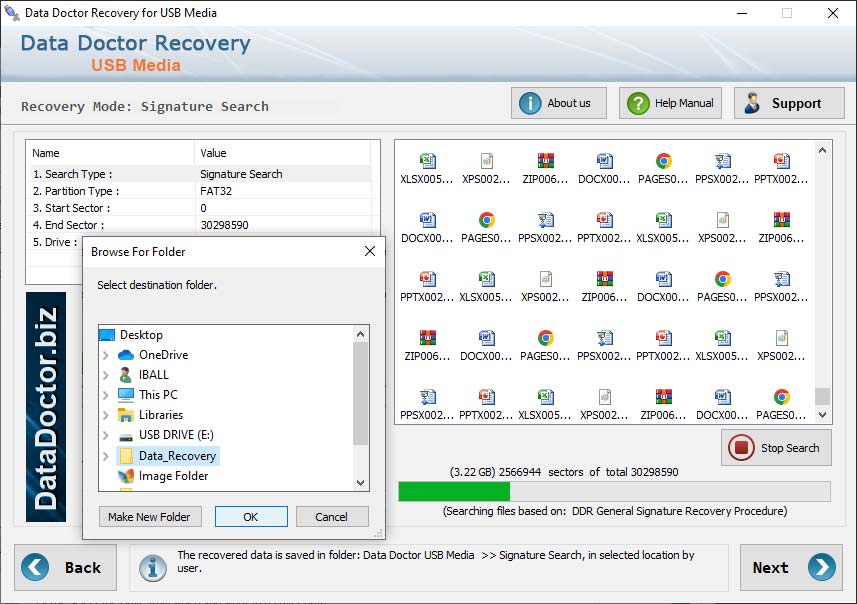
Task: Expand the OneDrive tree node
Action: [x=106, y=355]
